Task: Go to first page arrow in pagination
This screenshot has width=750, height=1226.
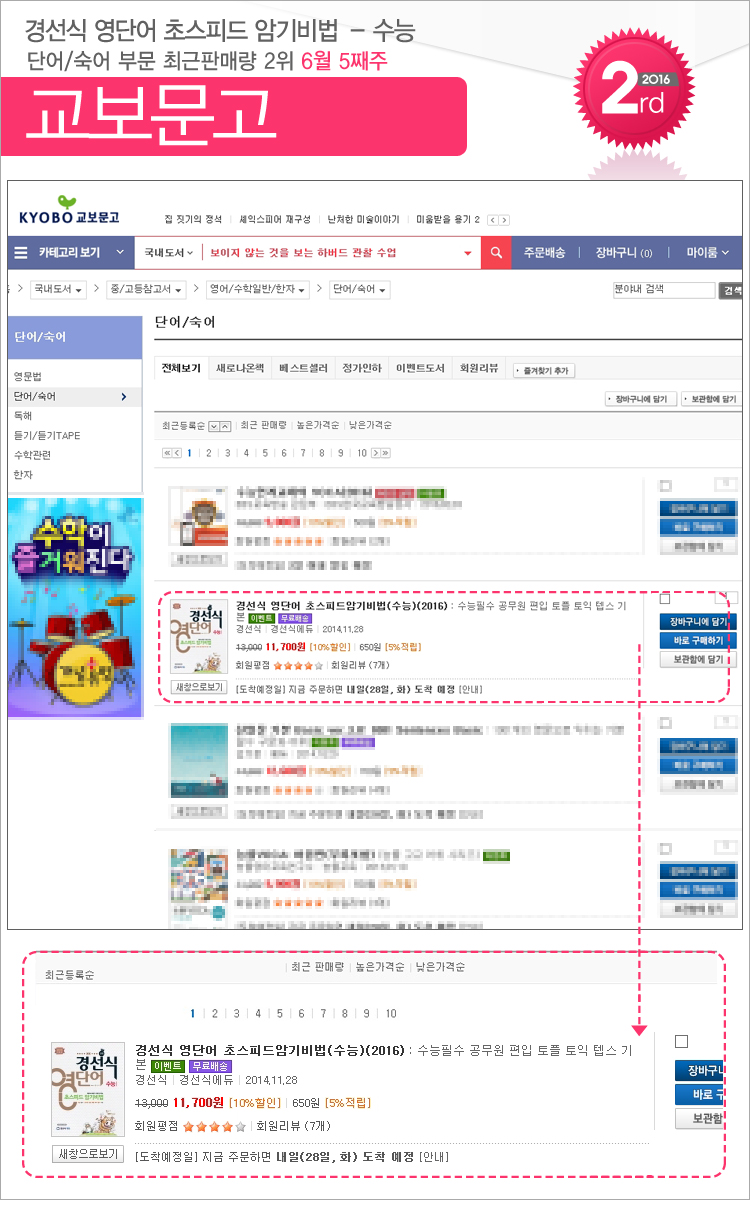Action: 167,453
